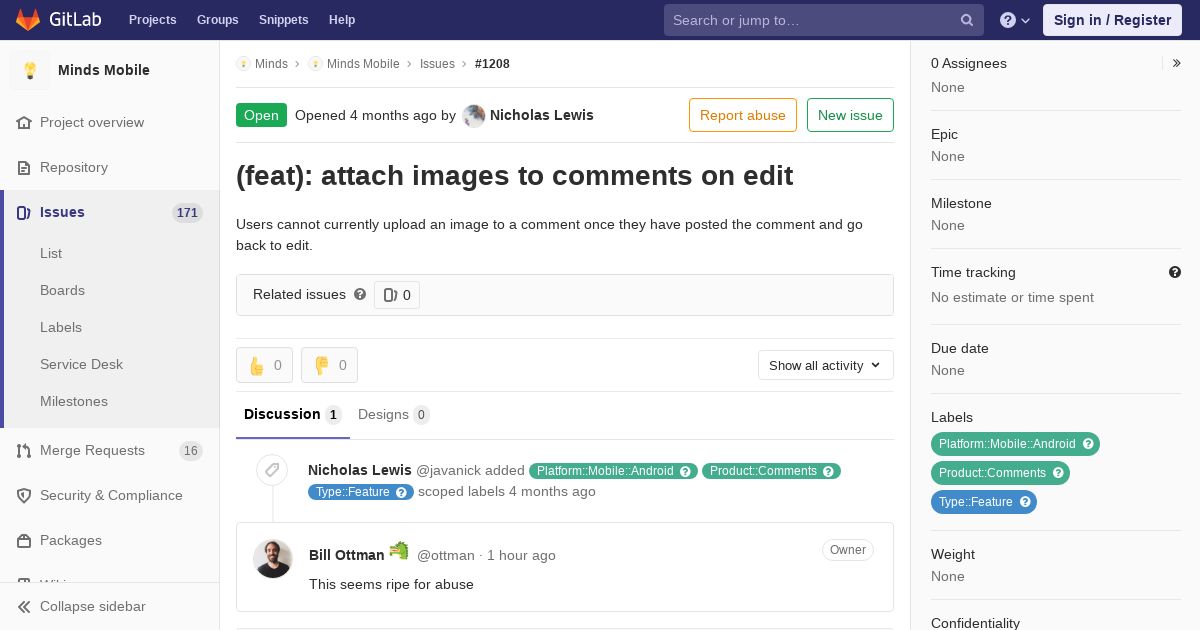Viewport: 1200px width, 630px height.
Task: Open the Milestones link
Action: point(74,401)
